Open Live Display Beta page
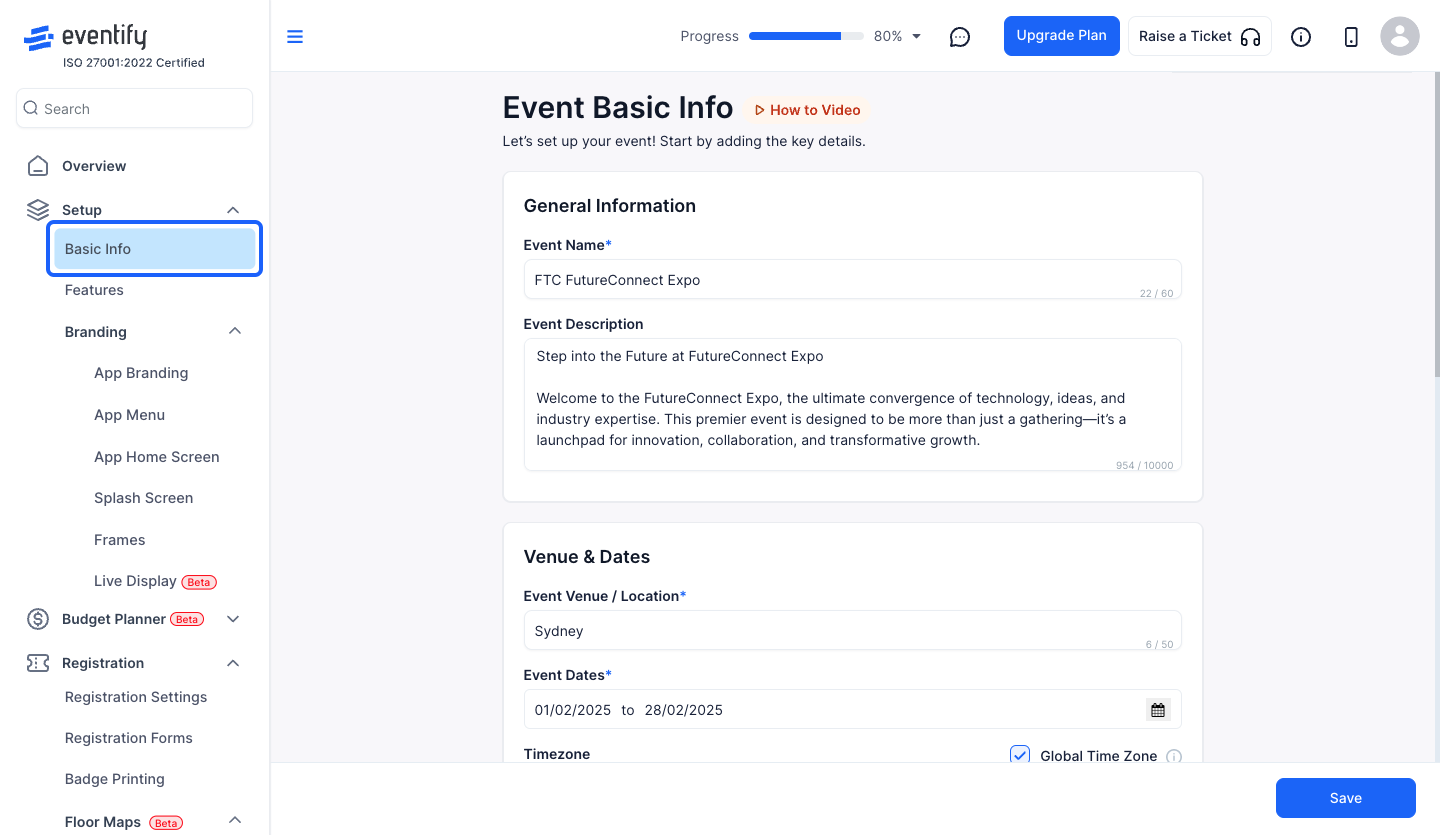 point(155,581)
